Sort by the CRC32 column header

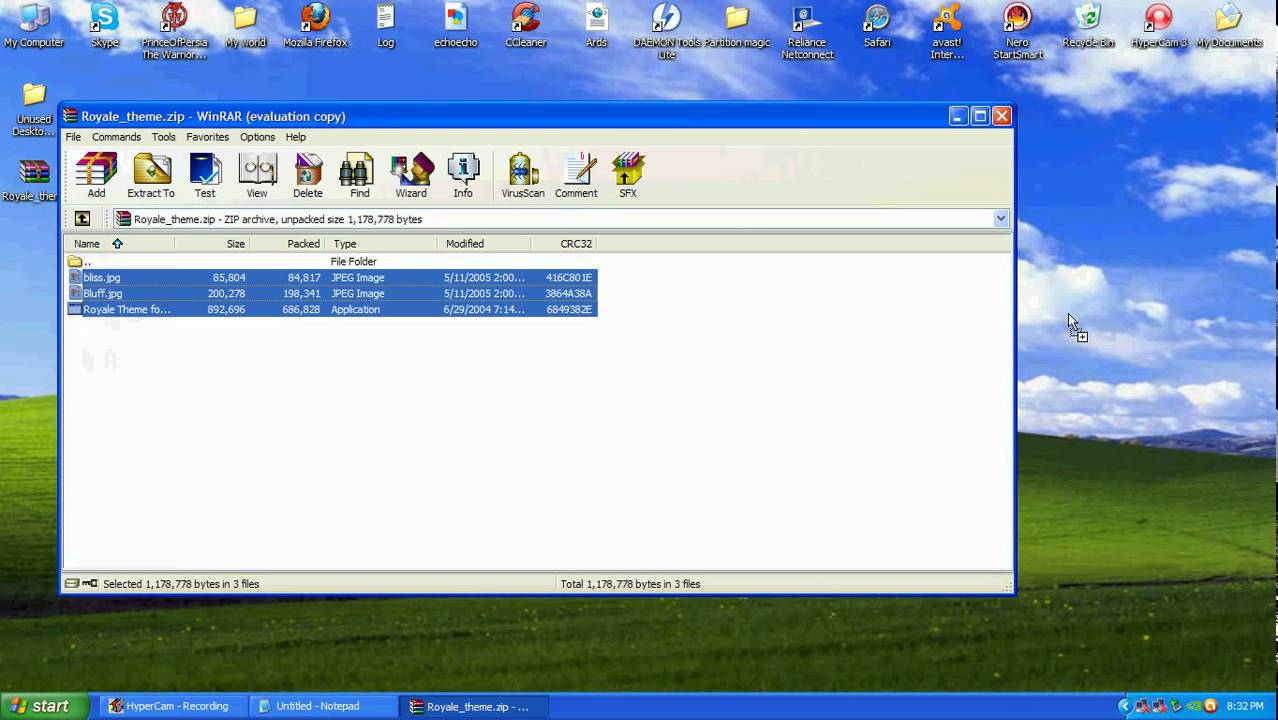pyautogui.click(x=564, y=244)
